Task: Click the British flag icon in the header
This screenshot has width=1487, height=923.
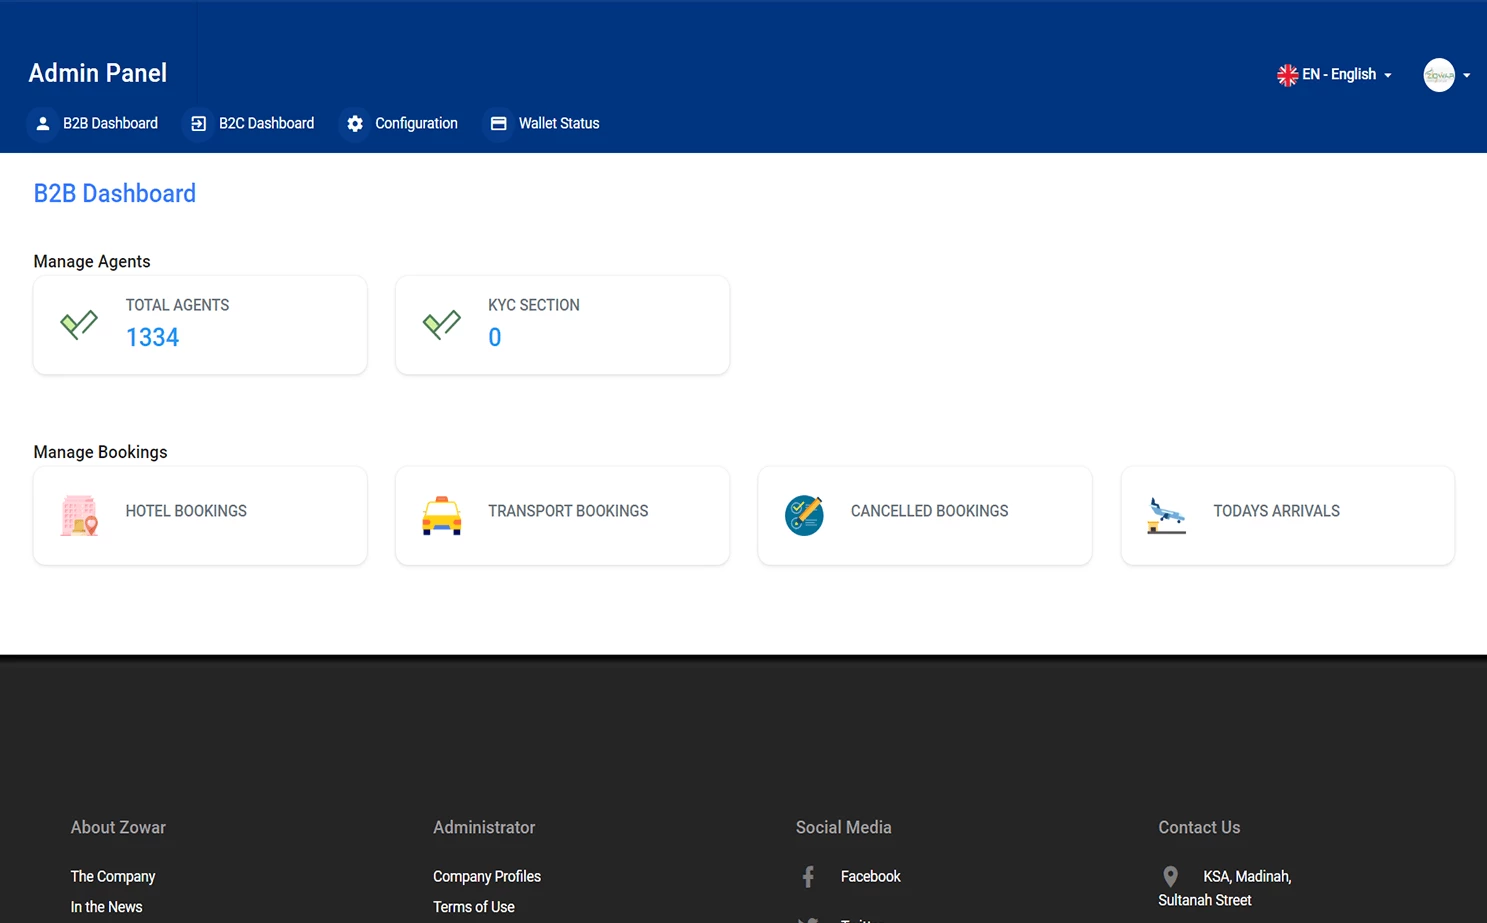Action: (1287, 74)
